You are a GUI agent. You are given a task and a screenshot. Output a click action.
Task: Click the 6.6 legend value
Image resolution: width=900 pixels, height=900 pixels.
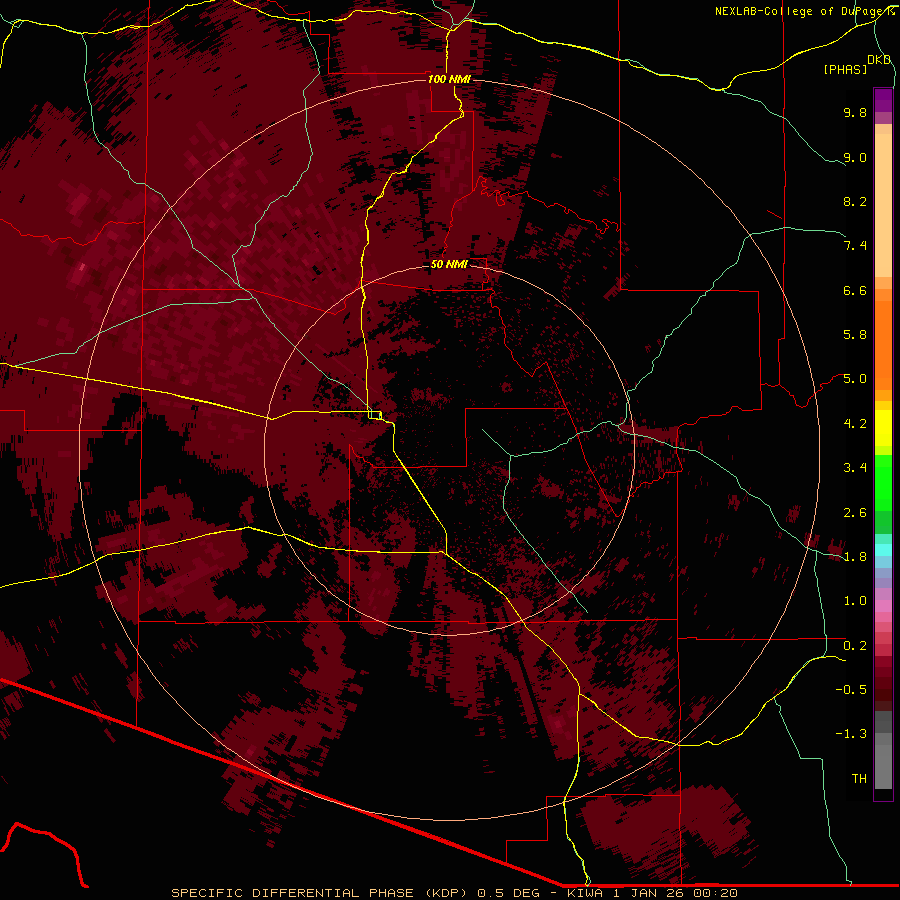coord(855,290)
